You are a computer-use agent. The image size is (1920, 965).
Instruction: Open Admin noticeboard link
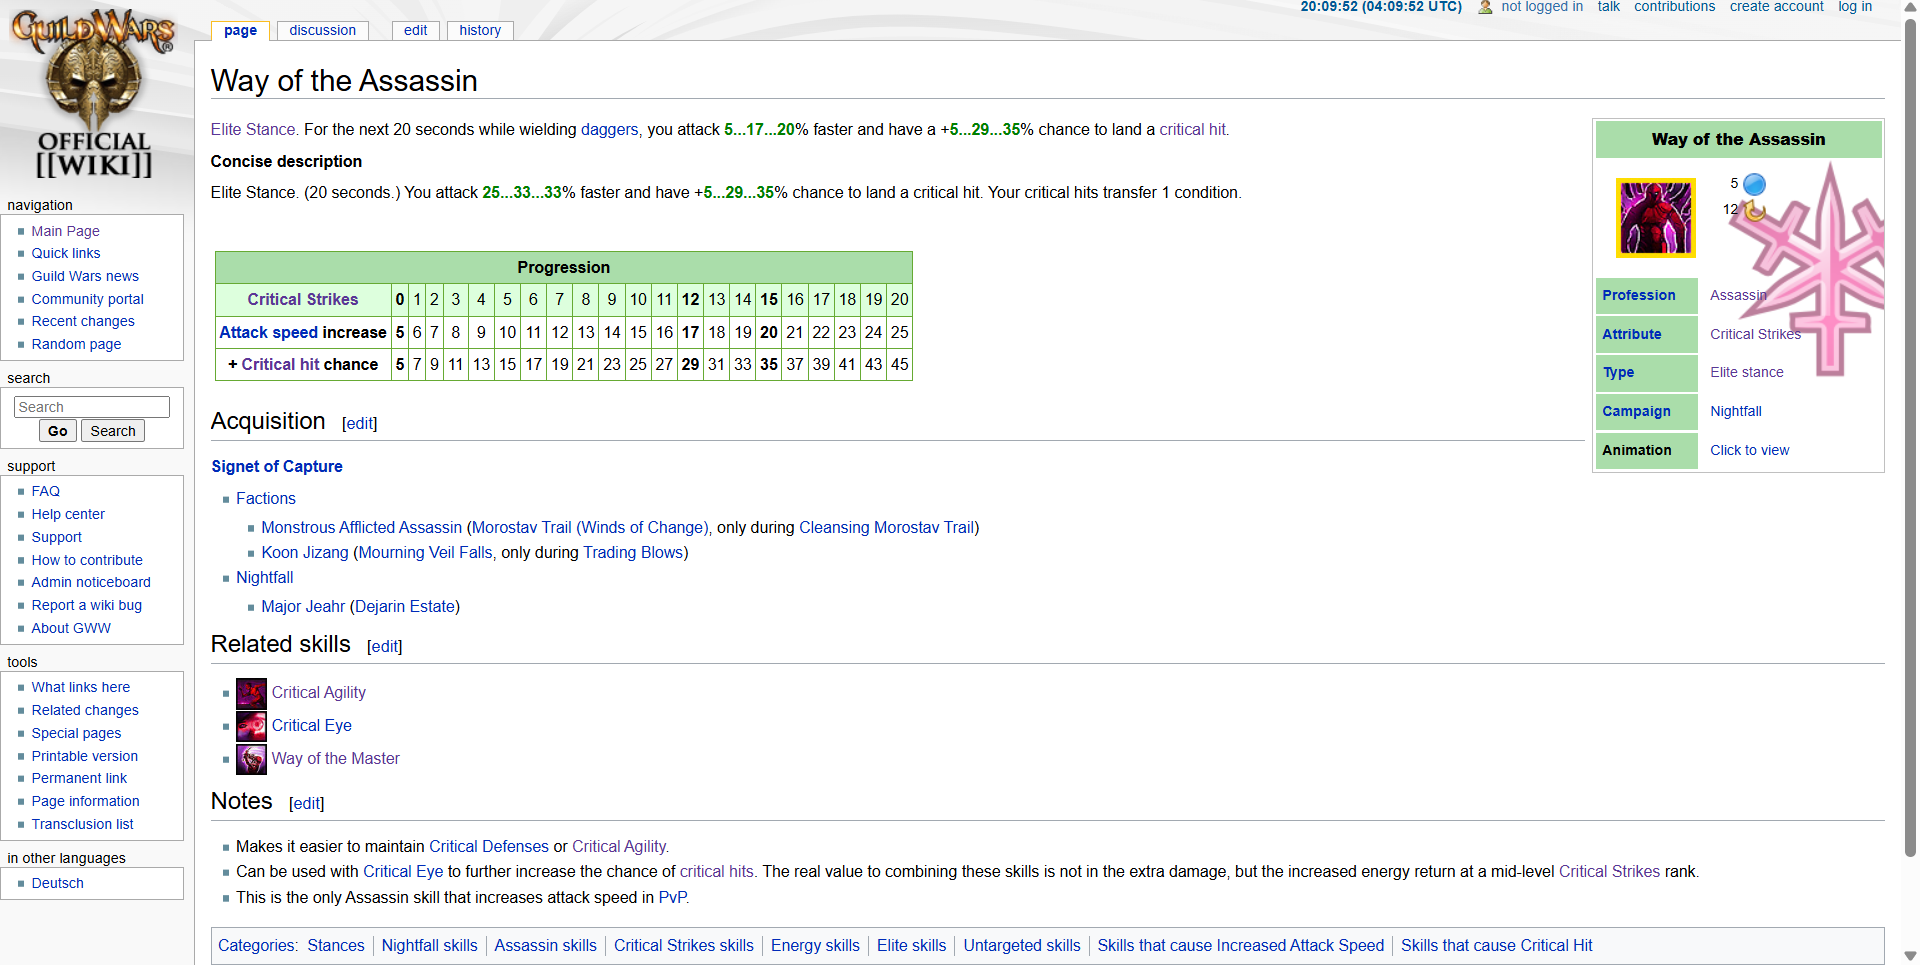coord(91,583)
